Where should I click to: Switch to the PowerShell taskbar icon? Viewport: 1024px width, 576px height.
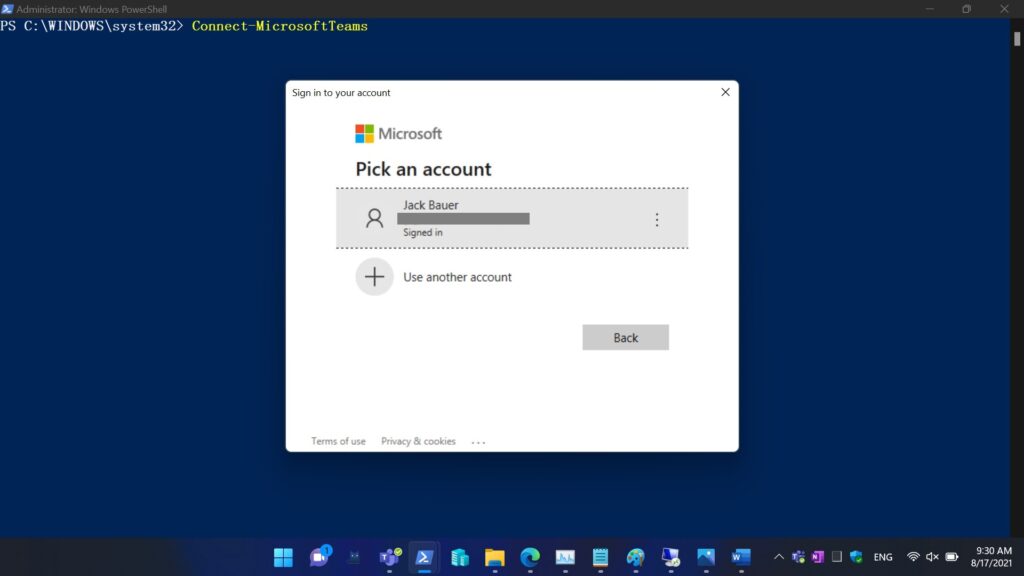click(x=424, y=557)
